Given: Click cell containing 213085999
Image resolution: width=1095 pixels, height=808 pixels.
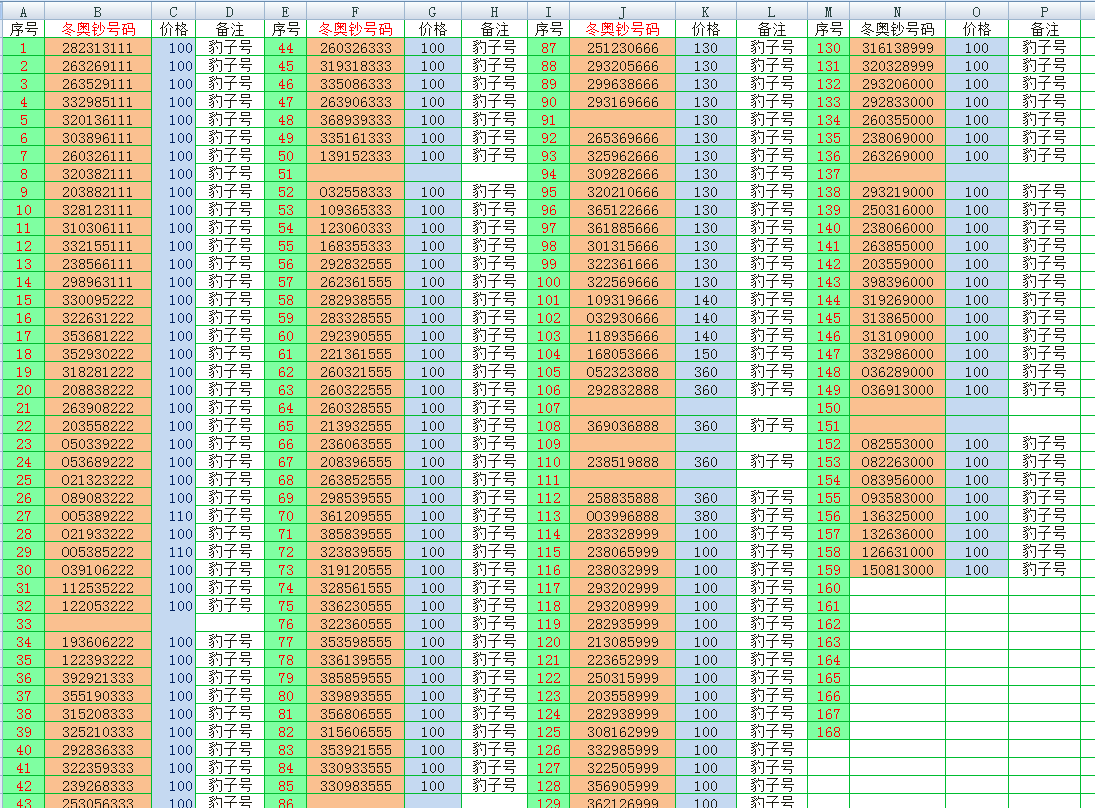Looking at the screenshot, I should [x=622, y=642].
